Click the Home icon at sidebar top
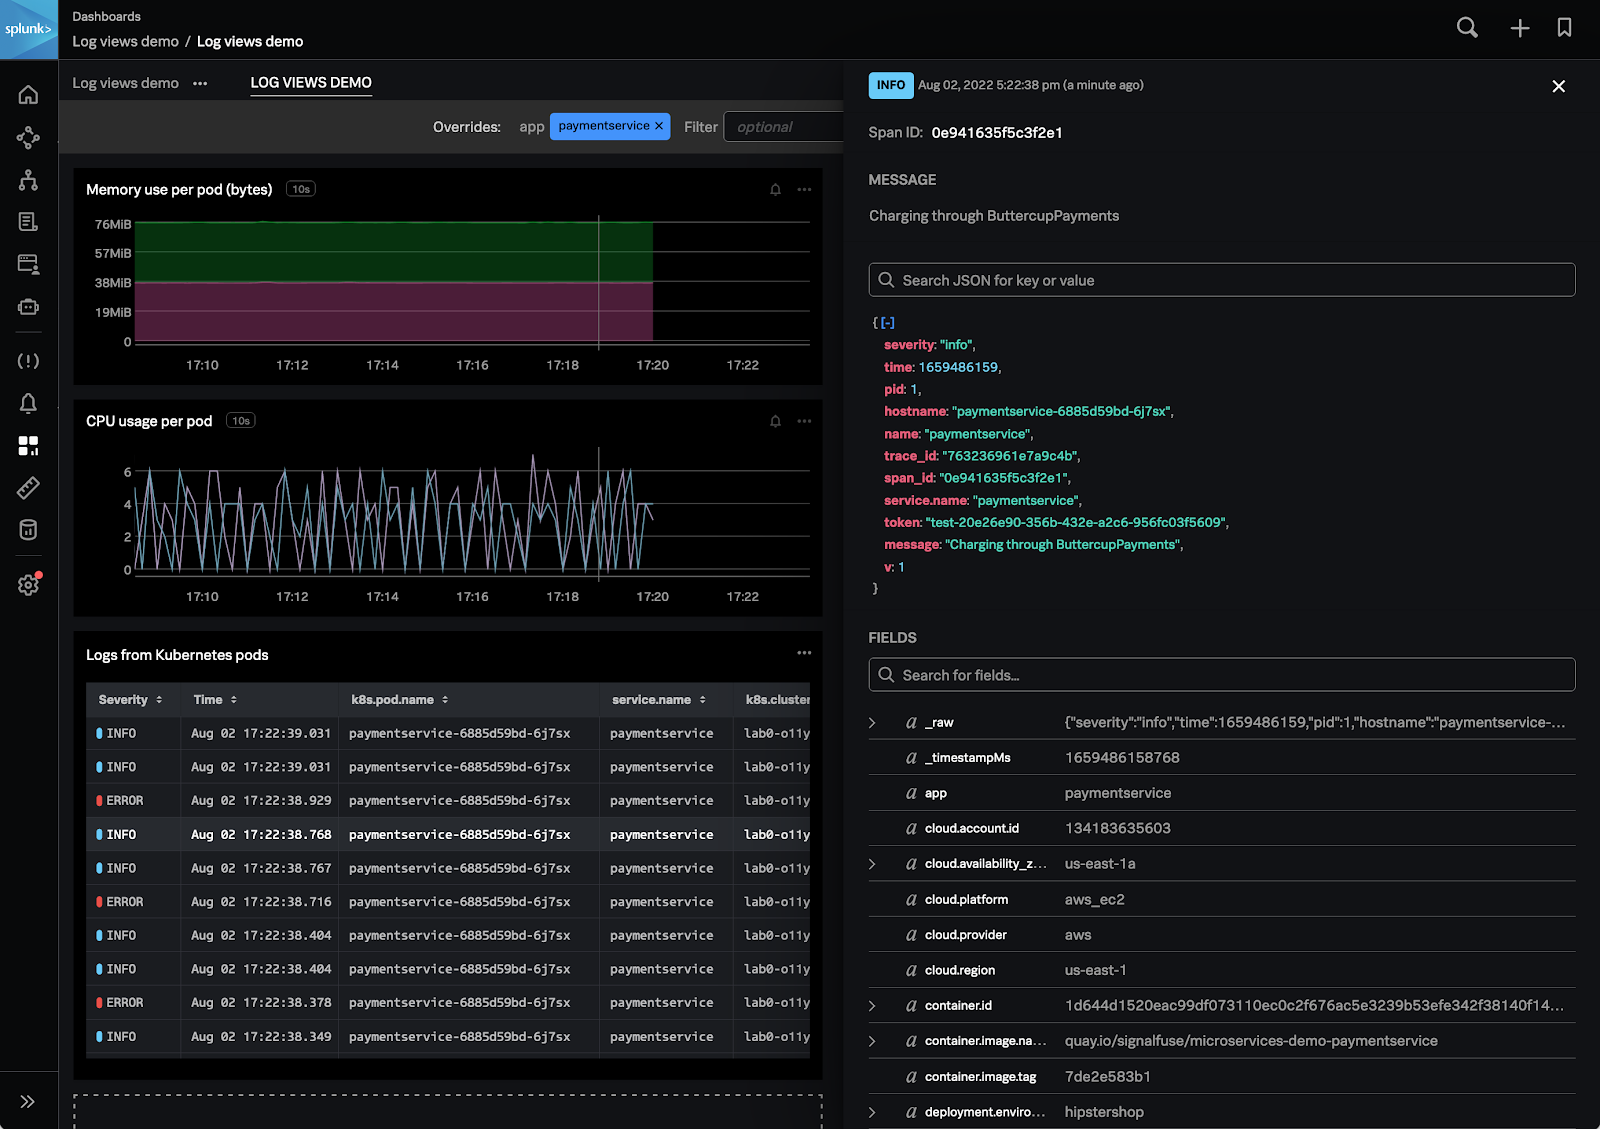The height and width of the screenshot is (1129, 1600). point(28,95)
